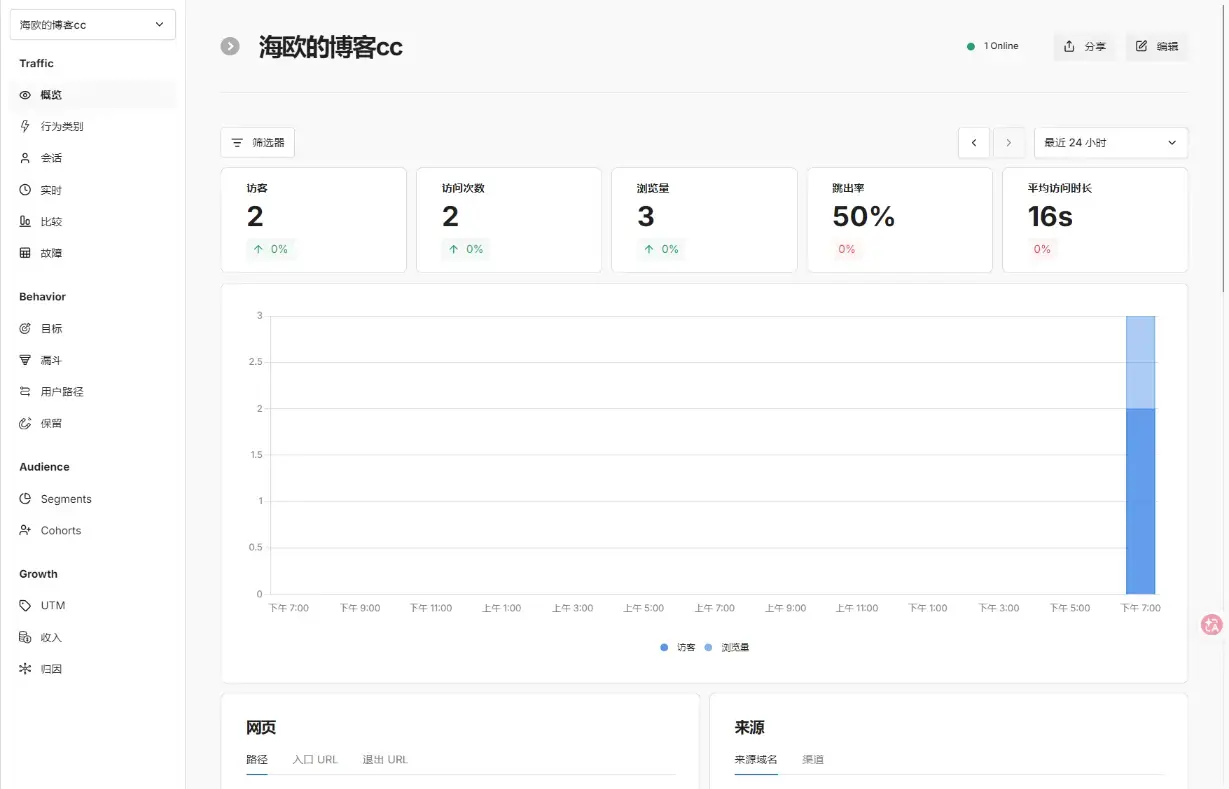Switch to the 入口 URL tab

coord(315,760)
